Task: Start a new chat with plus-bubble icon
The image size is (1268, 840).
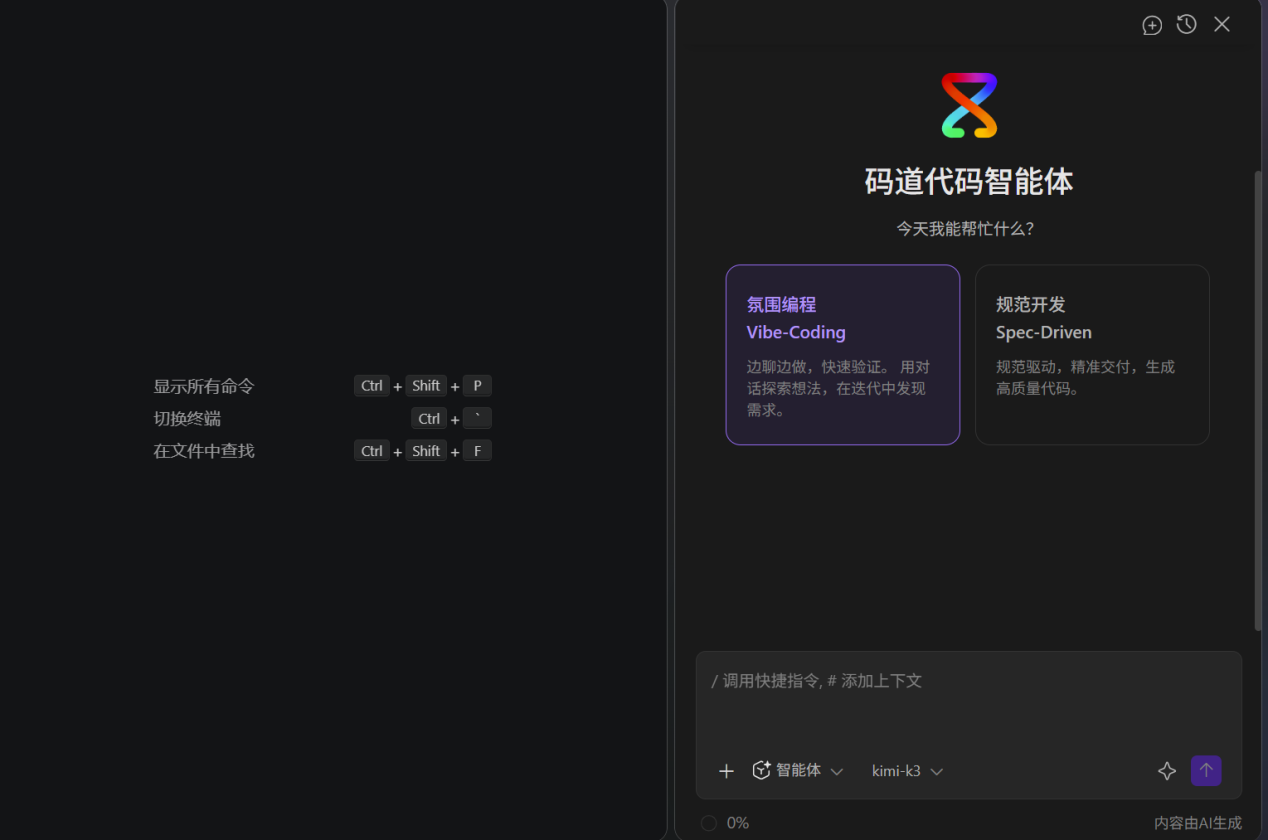Action: tap(1152, 25)
